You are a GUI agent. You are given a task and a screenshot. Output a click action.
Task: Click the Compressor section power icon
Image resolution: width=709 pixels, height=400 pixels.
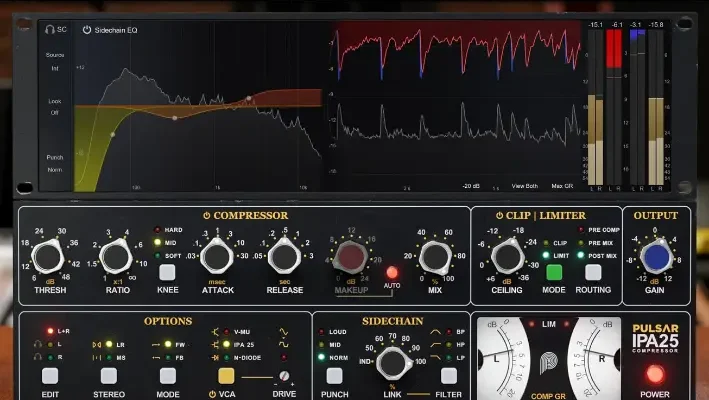(206, 215)
